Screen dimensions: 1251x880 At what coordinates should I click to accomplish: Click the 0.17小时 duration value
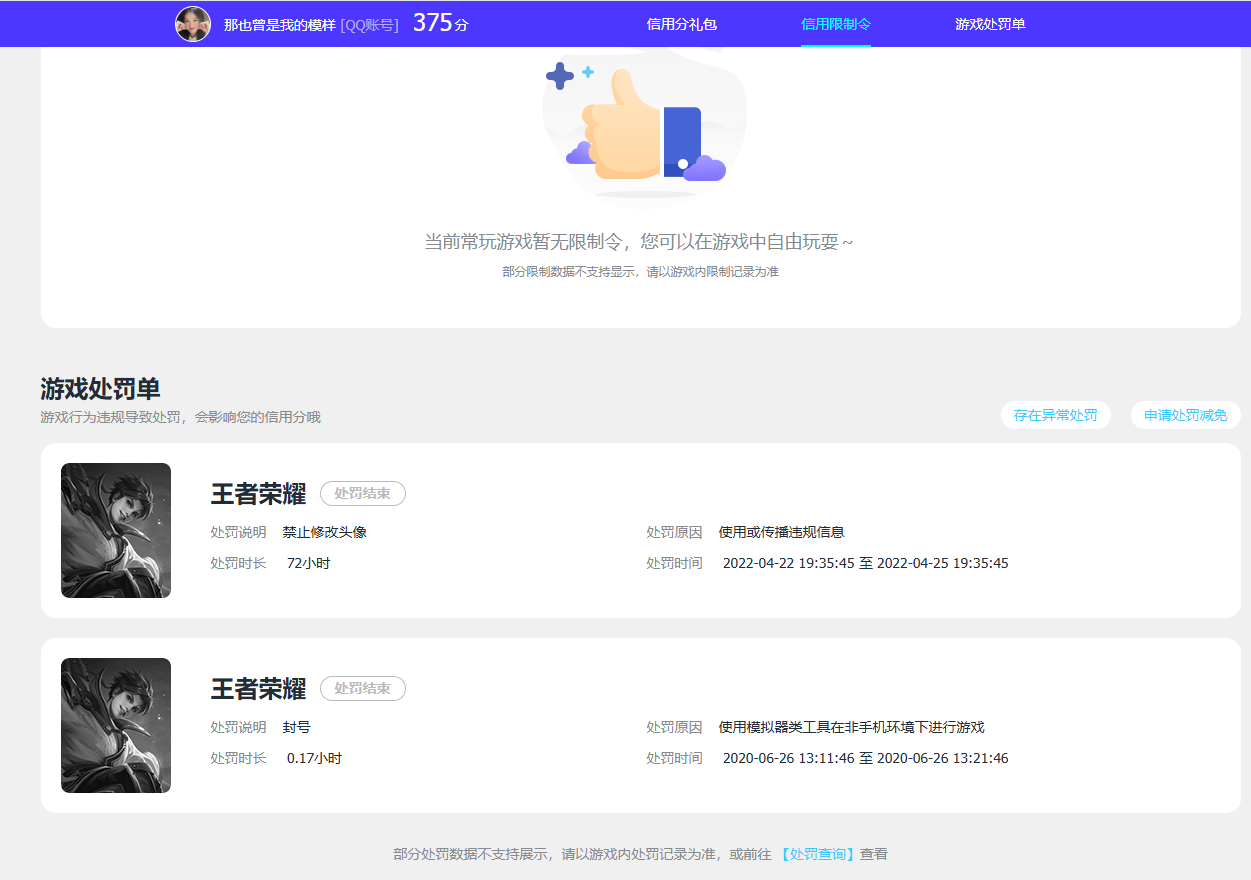coord(314,758)
